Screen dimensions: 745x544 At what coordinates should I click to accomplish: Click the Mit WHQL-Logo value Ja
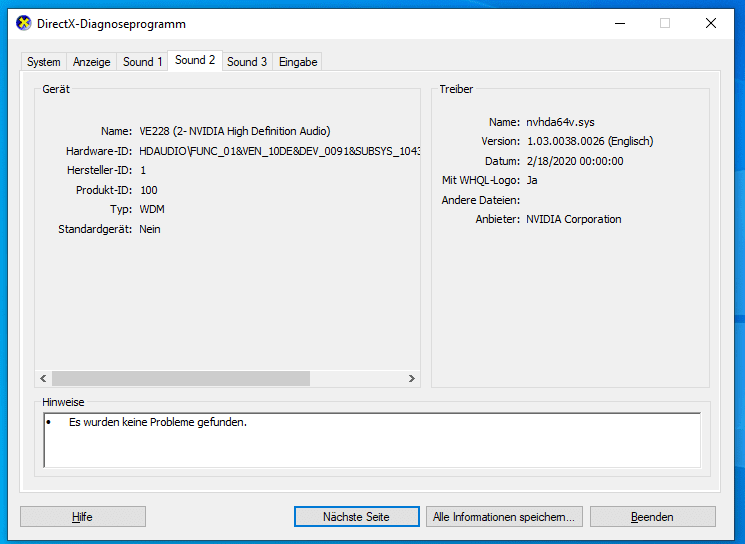(532, 180)
